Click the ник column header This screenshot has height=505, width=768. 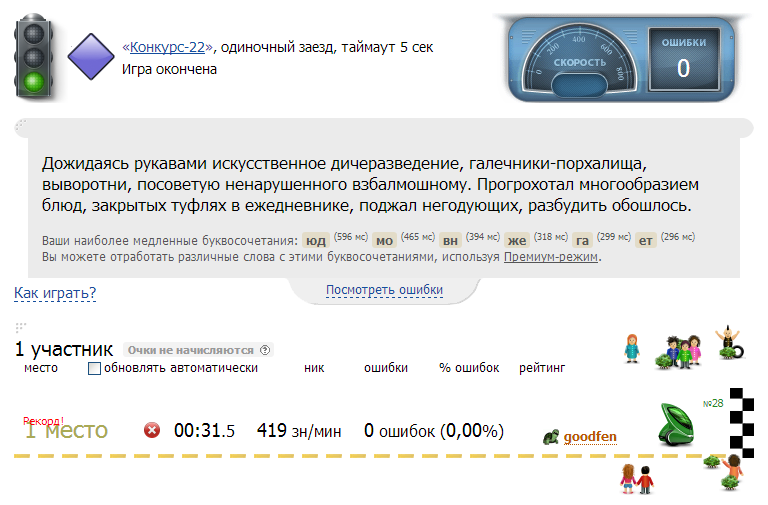pos(314,368)
